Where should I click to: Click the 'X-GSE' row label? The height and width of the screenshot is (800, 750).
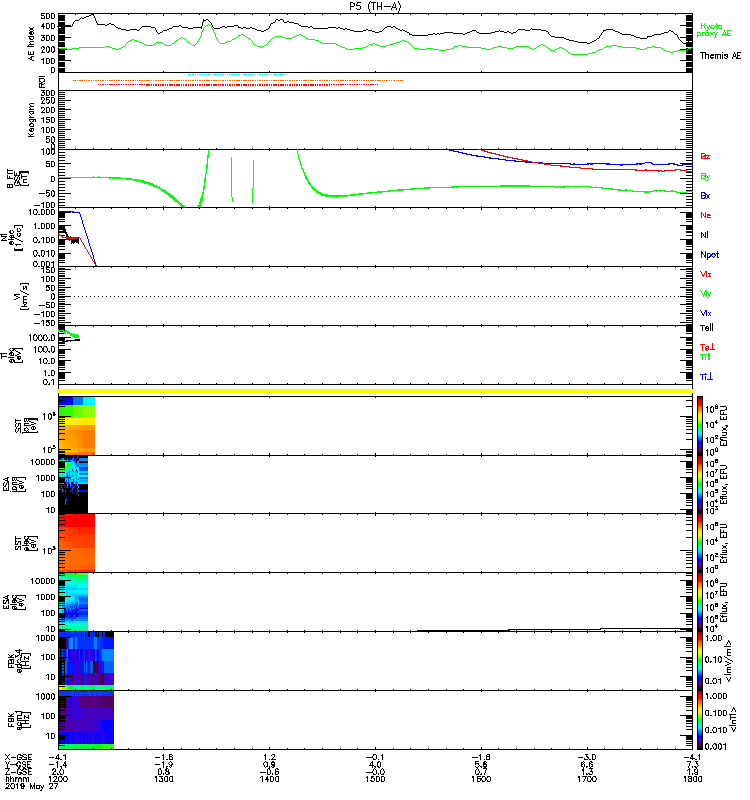coord(18,758)
